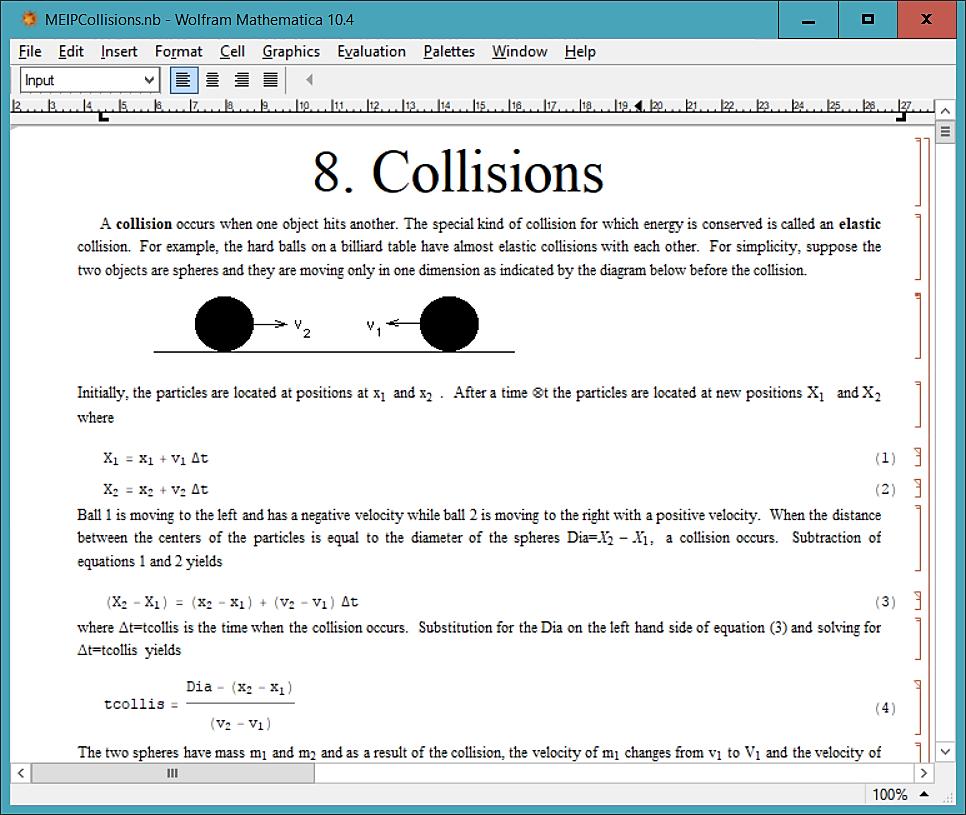Click the window resize grip corner
Screen dimensions: 966x815
click(949, 797)
